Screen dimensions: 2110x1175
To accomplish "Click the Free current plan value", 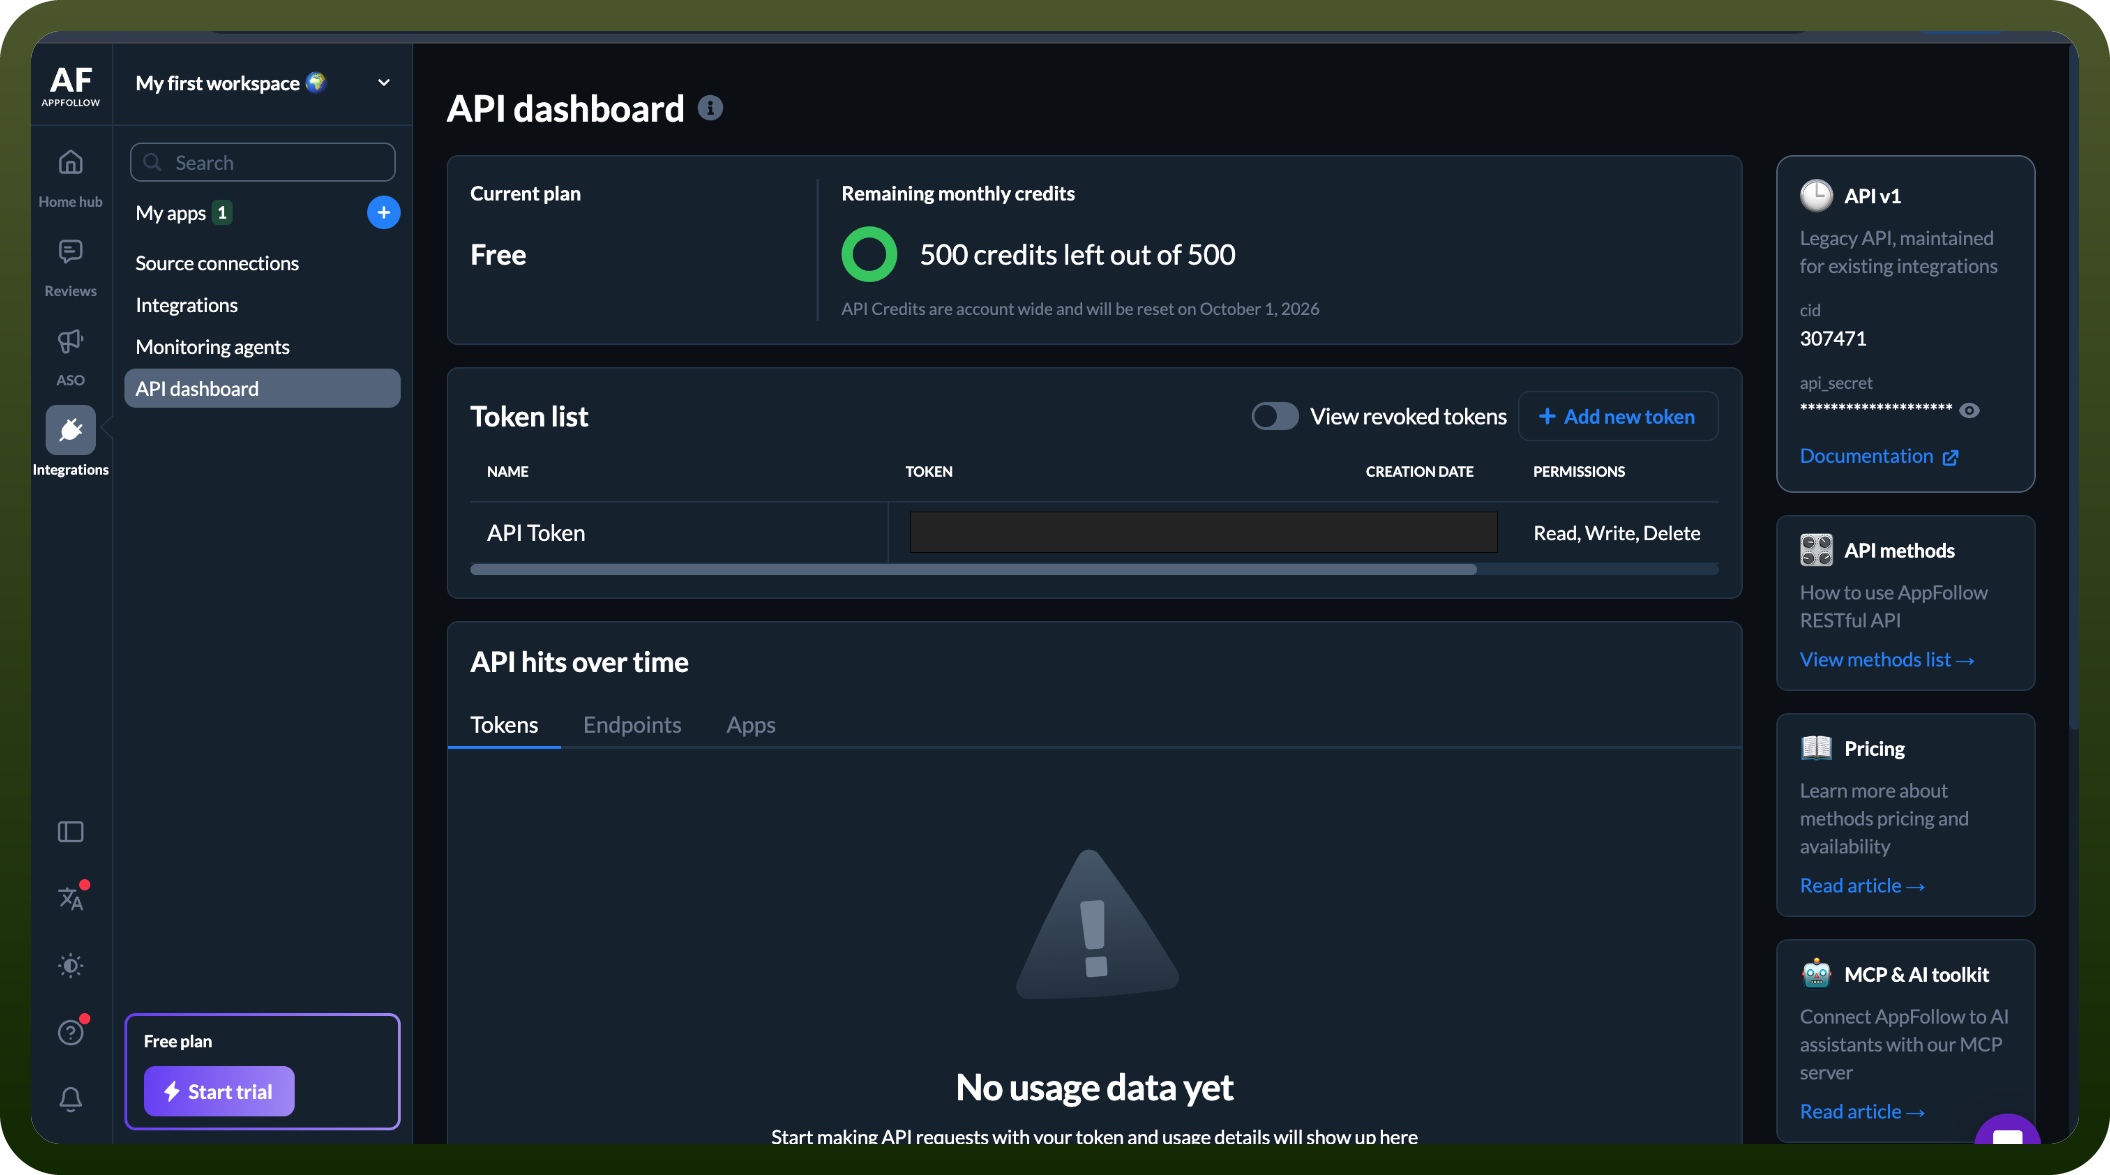I will click(498, 255).
